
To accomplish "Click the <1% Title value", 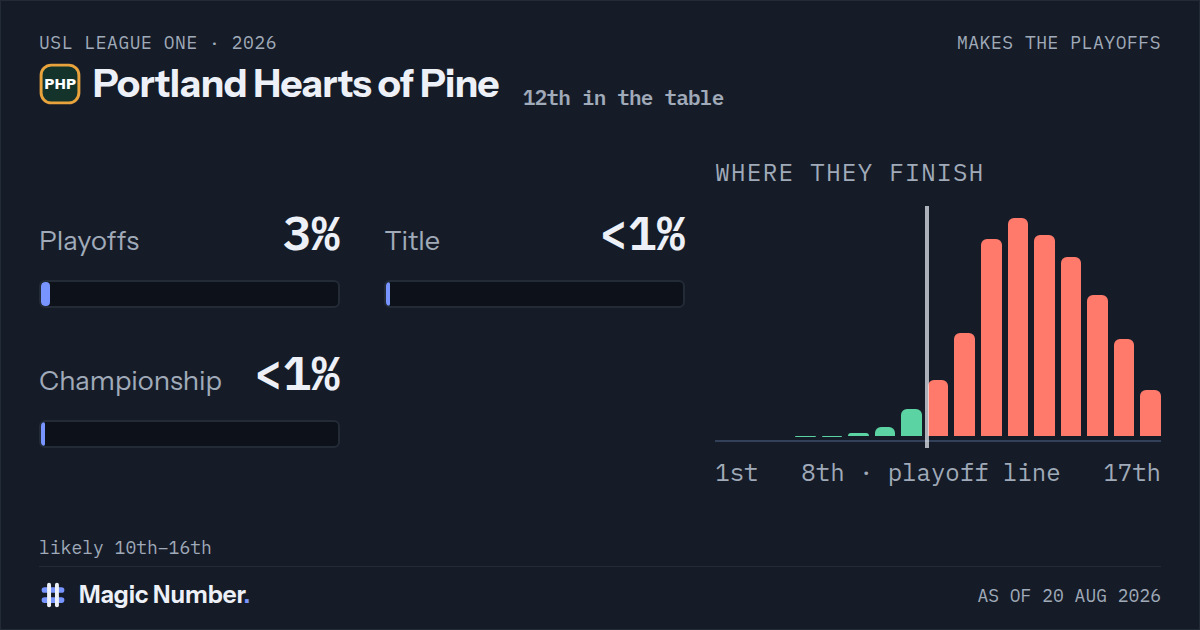I will coord(643,236).
